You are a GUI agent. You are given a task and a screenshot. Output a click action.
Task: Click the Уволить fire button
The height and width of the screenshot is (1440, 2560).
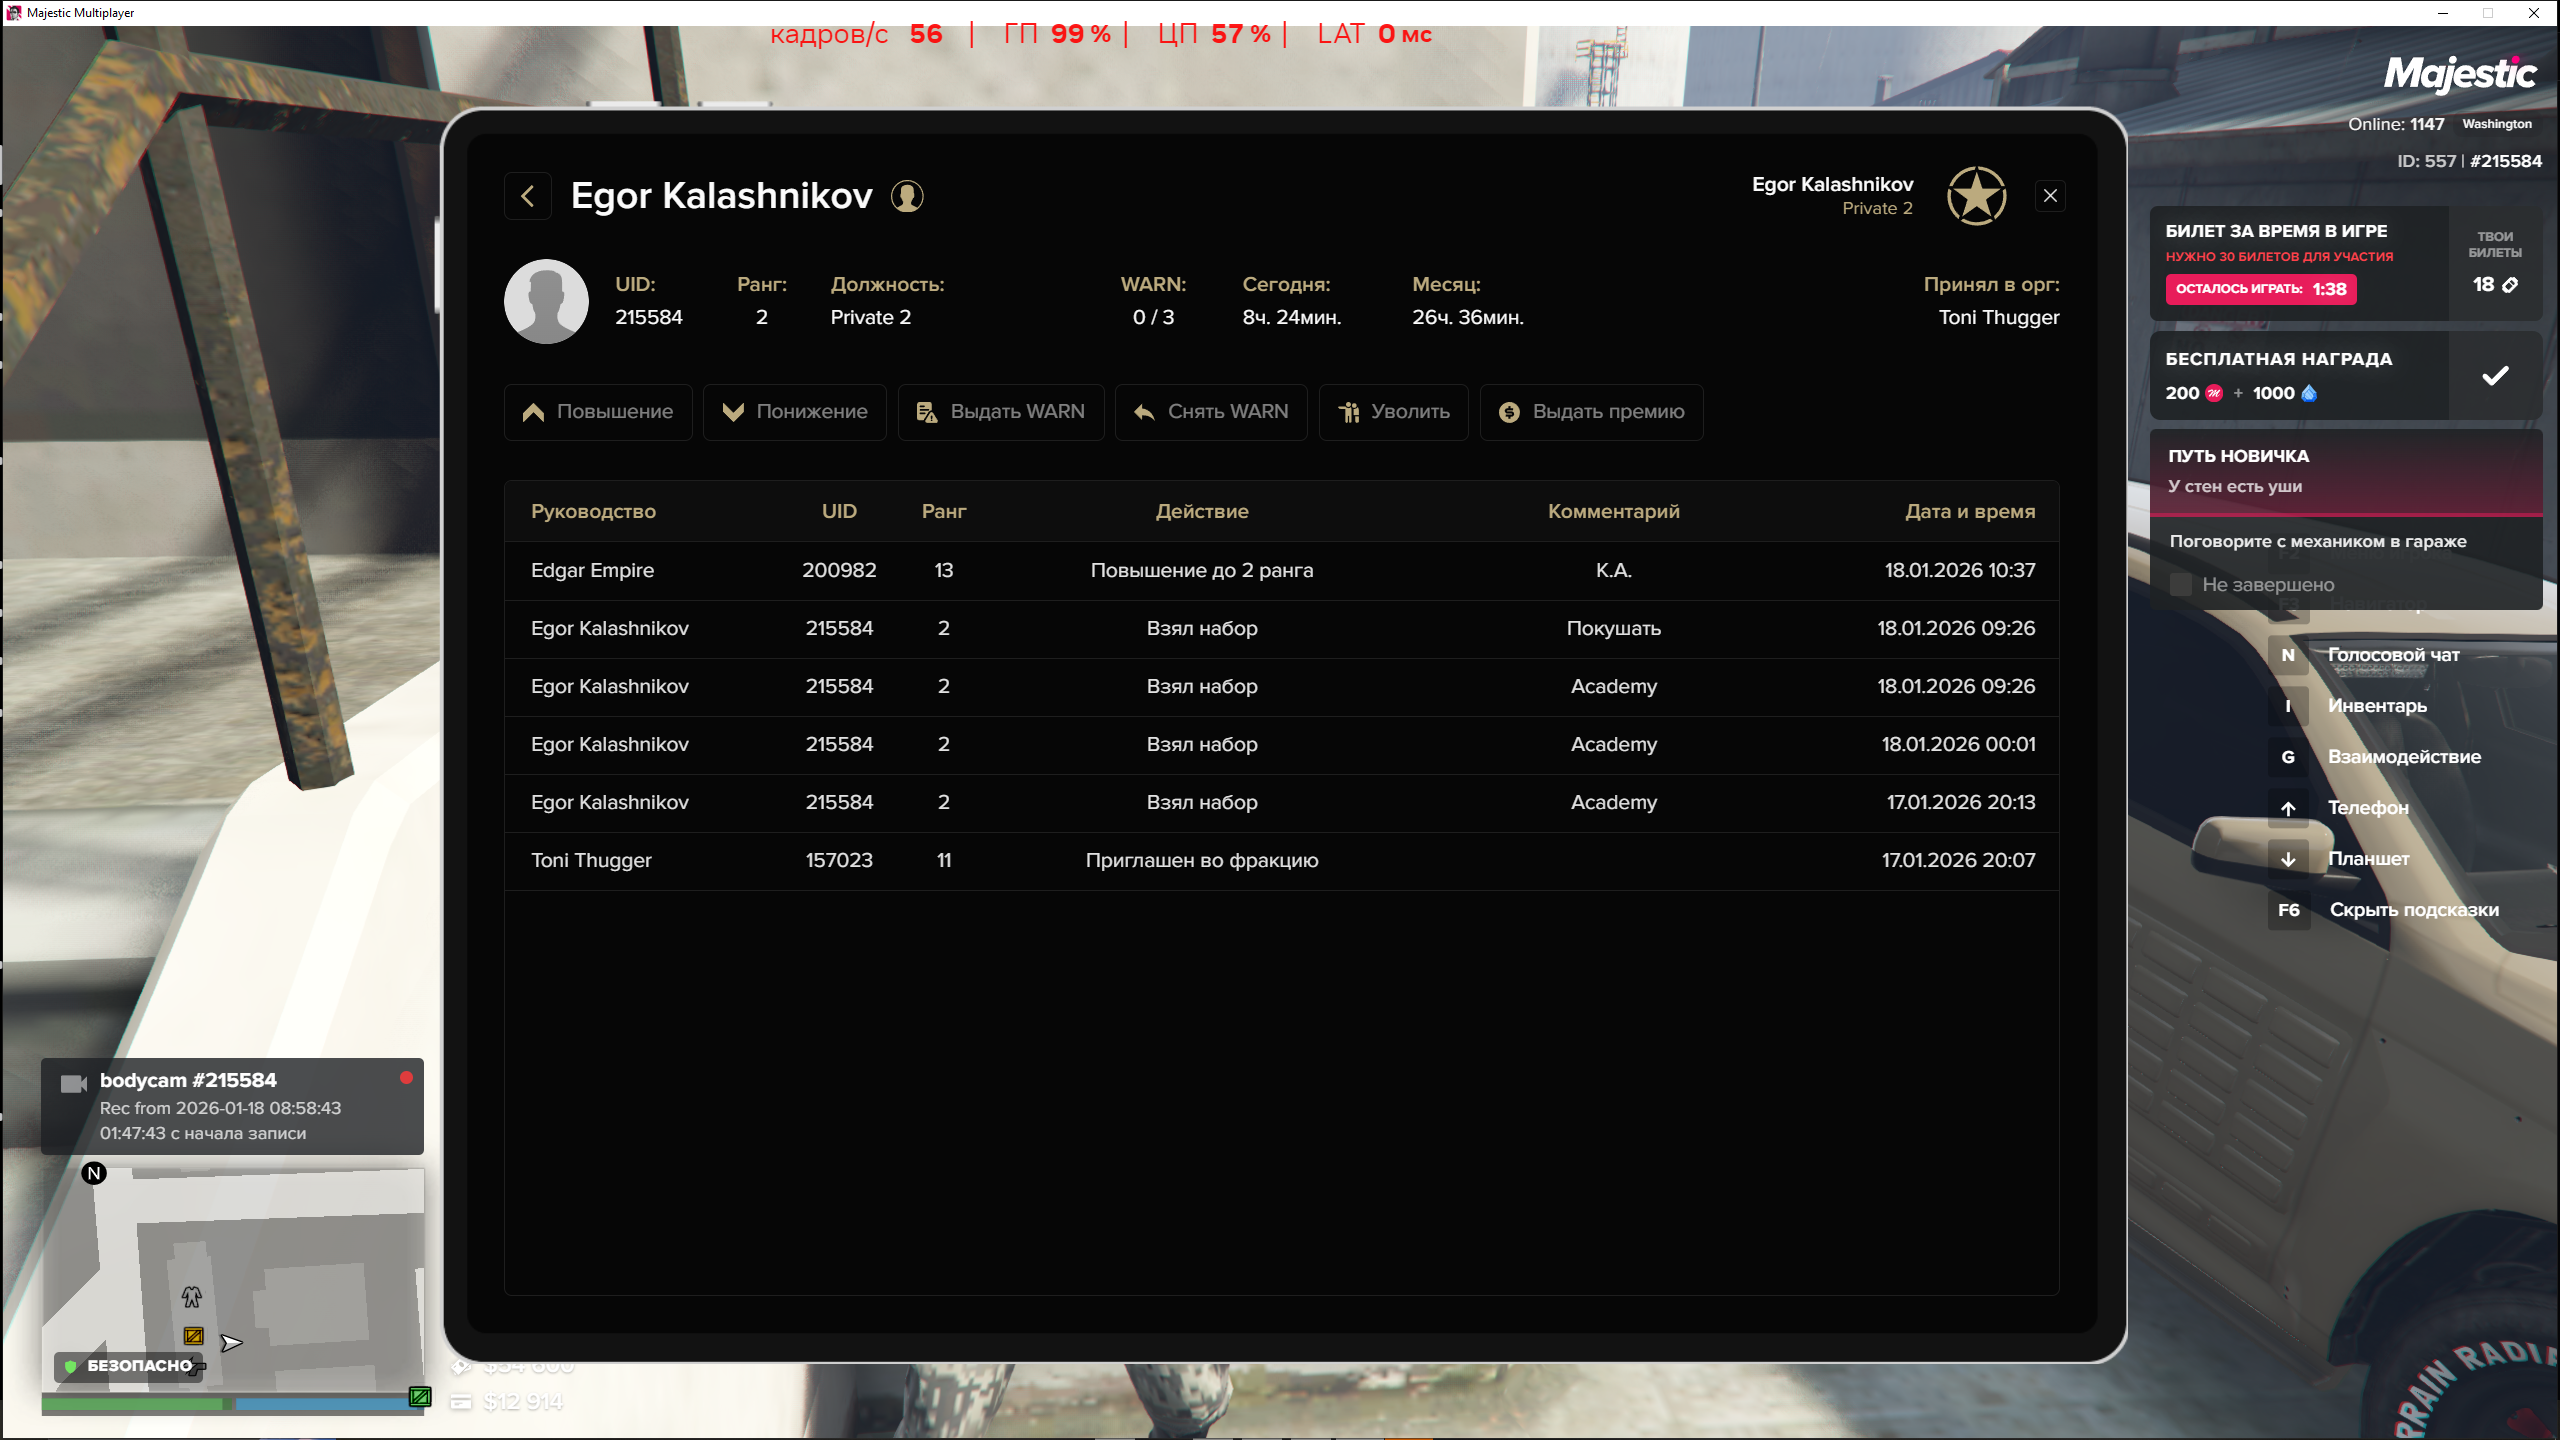(1393, 412)
